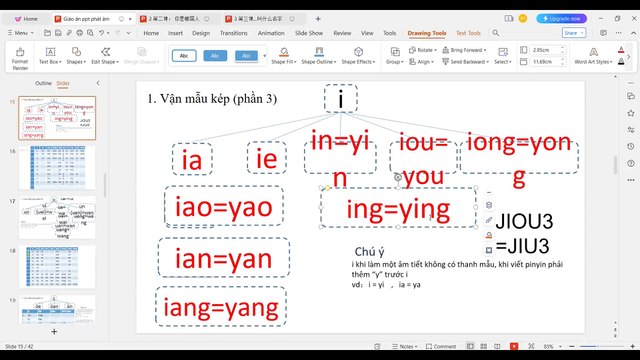Viewport: 640px width, 360px height.
Task: Click the Print Preview icon
Action: tap(90, 33)
